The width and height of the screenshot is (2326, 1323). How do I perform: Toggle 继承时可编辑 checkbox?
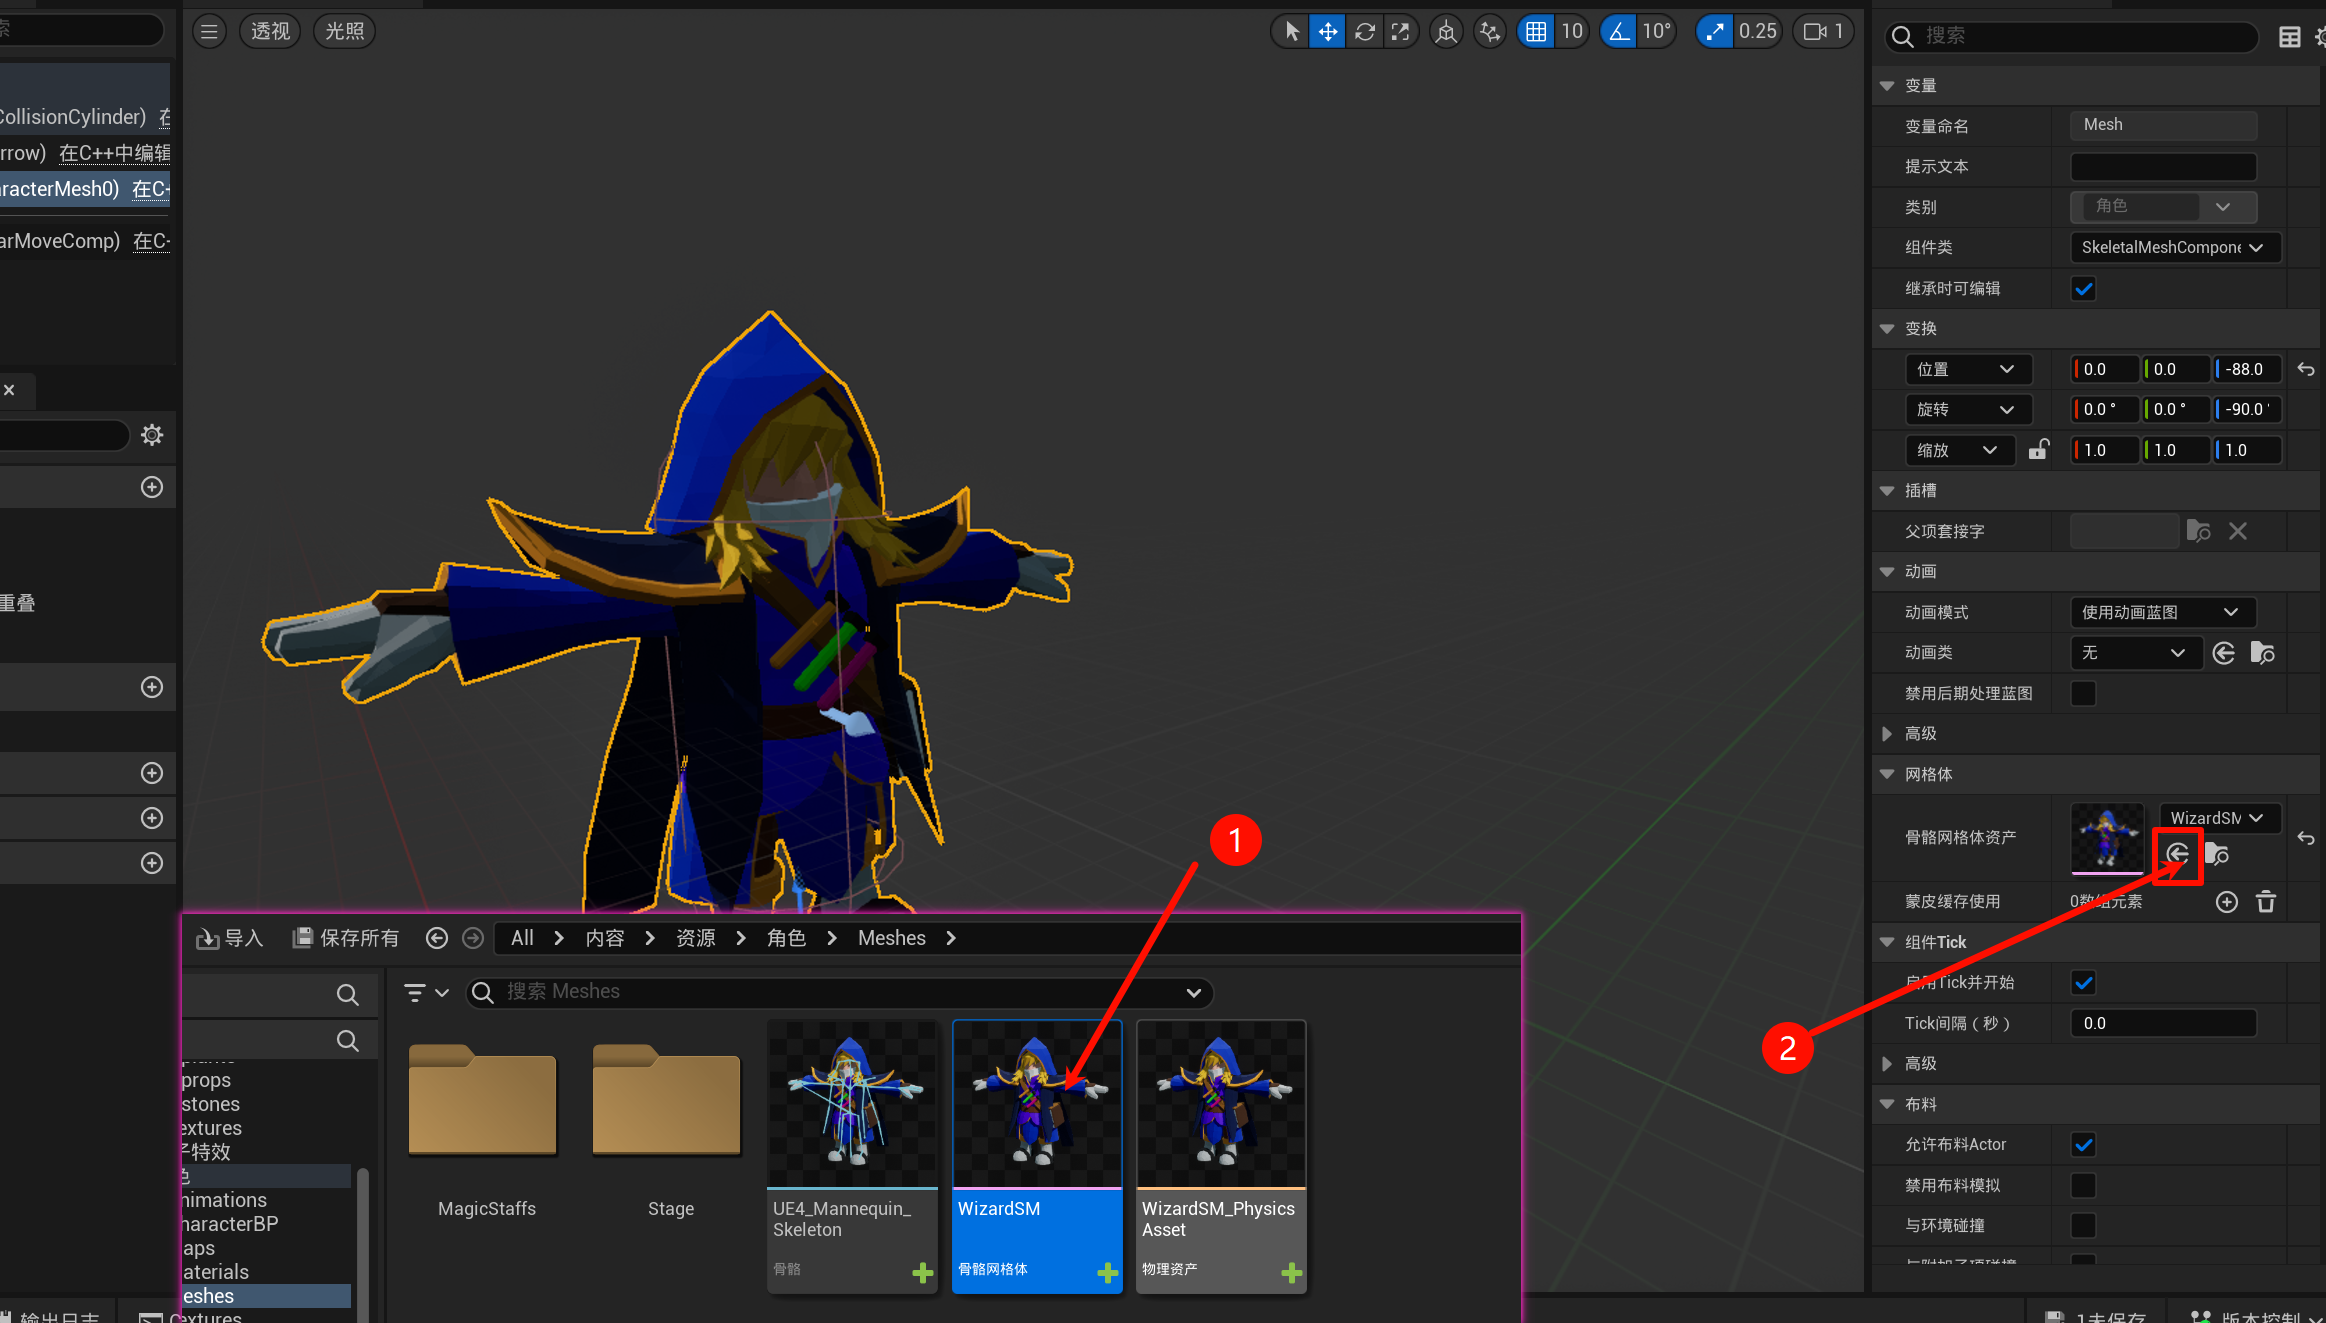tap(2084, 289)
